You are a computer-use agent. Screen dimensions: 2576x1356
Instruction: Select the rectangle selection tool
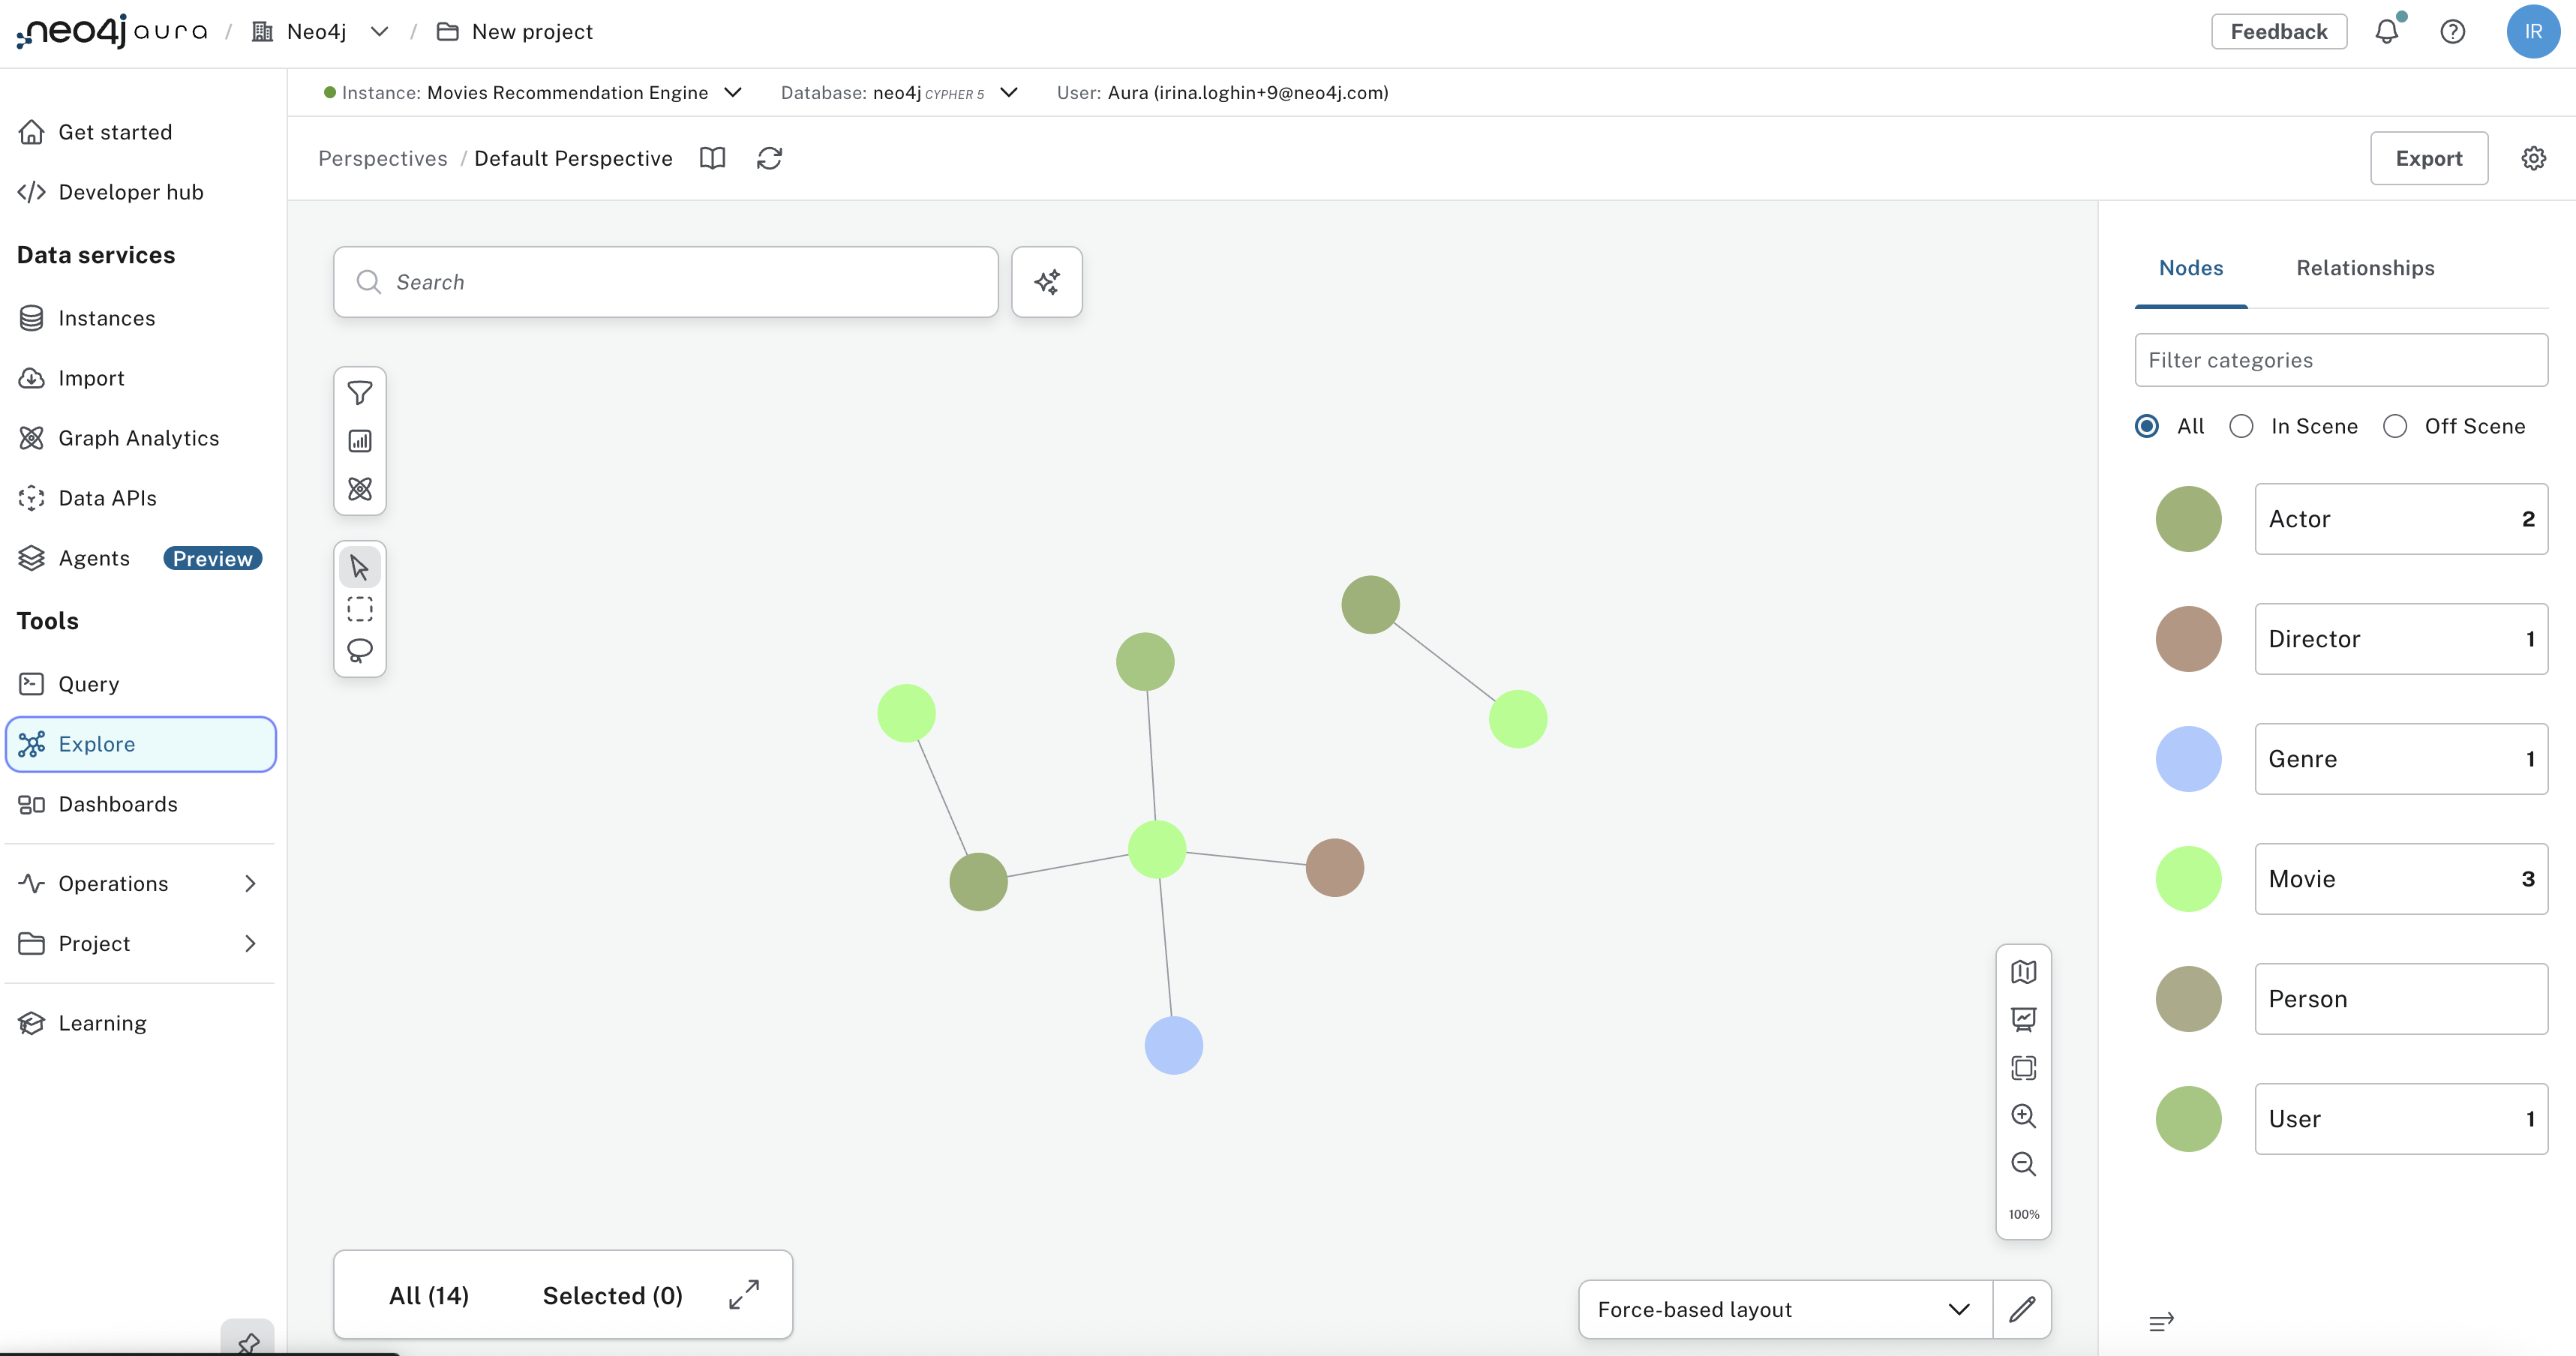[359, 608]
